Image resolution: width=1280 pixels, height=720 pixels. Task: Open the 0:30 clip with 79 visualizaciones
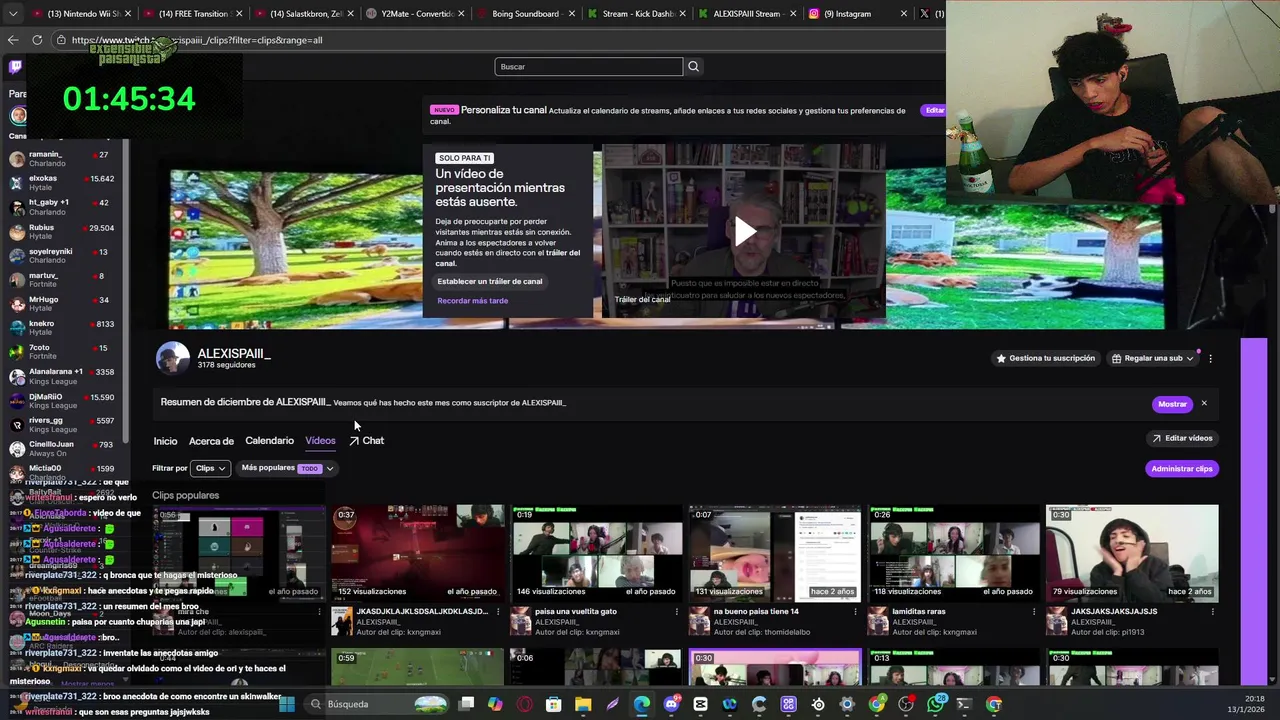(x=1132, y=552)
